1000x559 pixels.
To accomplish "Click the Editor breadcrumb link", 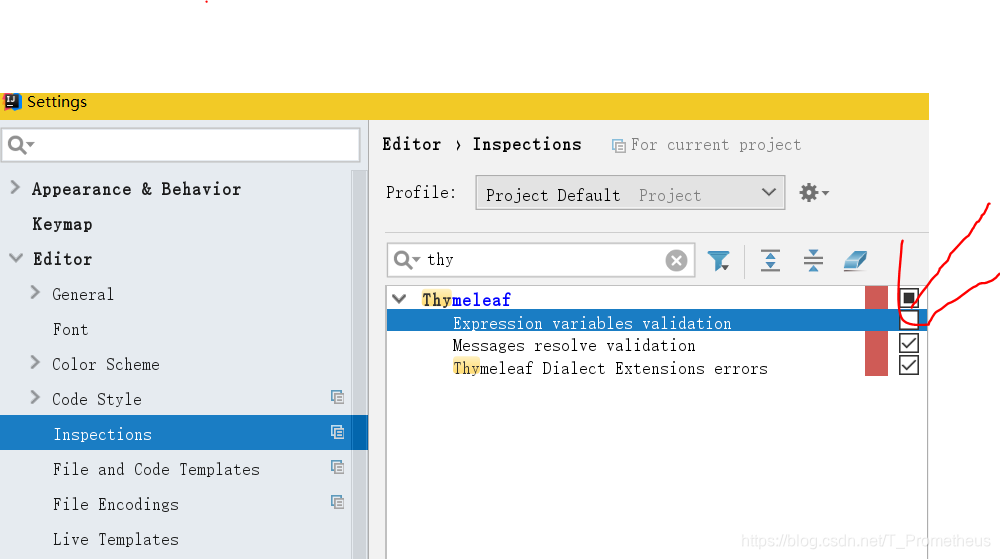I will [x=411, y=145].
